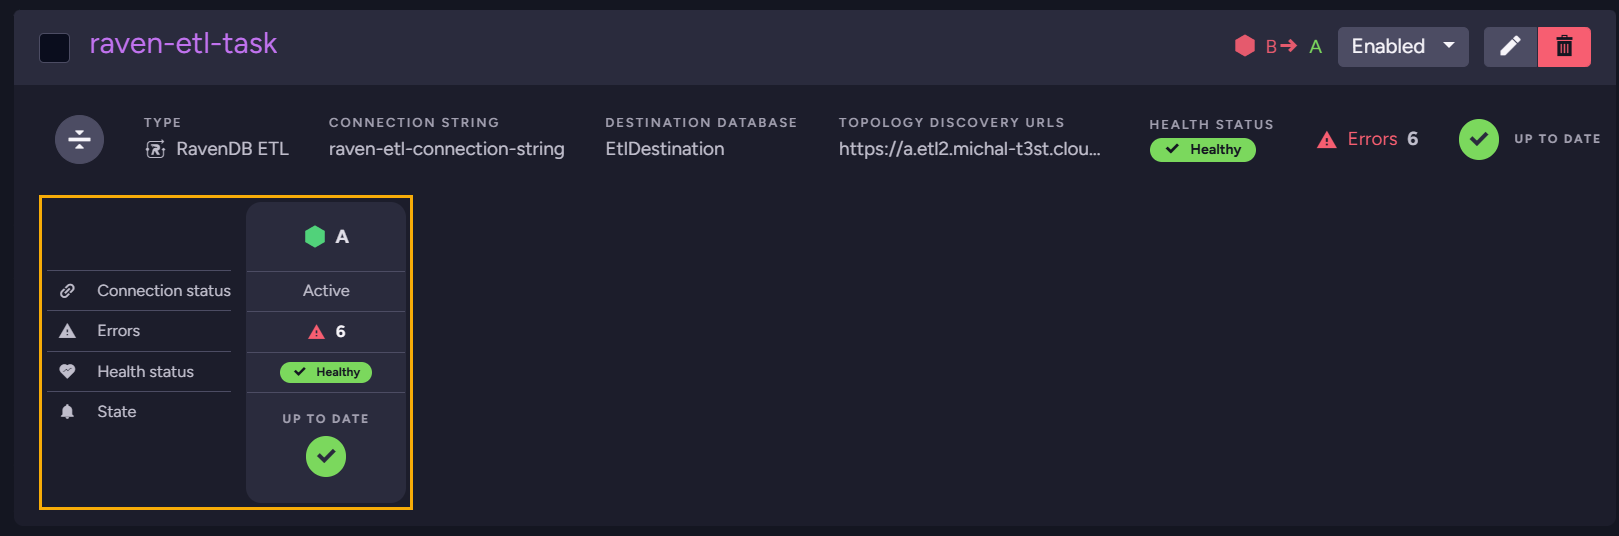
Task: Click the HEALTH STATUS header label
Action: pyautogui.click(x=1212, y=125)
